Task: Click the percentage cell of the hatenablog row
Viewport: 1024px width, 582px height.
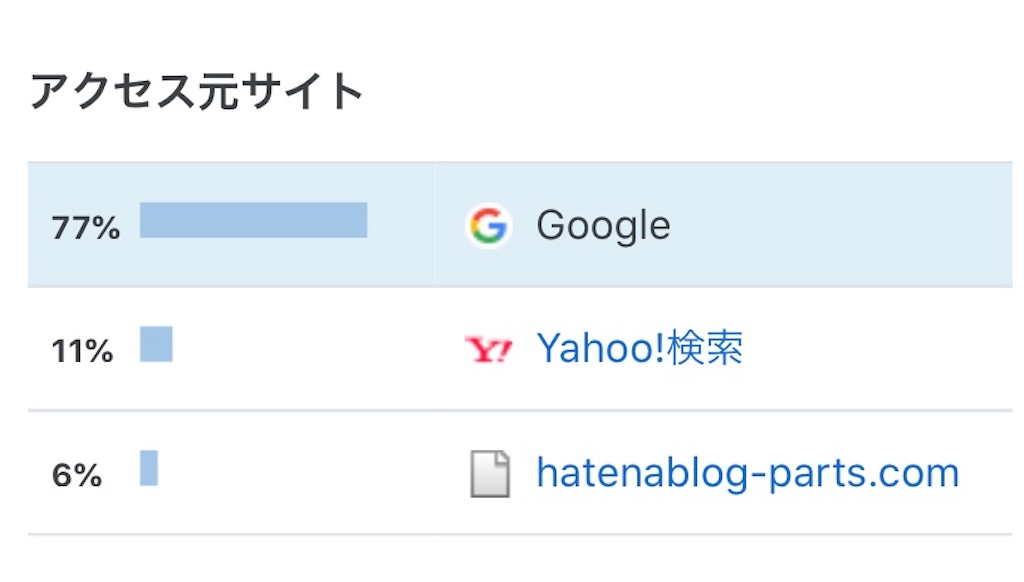Action: tap(231, 473)
